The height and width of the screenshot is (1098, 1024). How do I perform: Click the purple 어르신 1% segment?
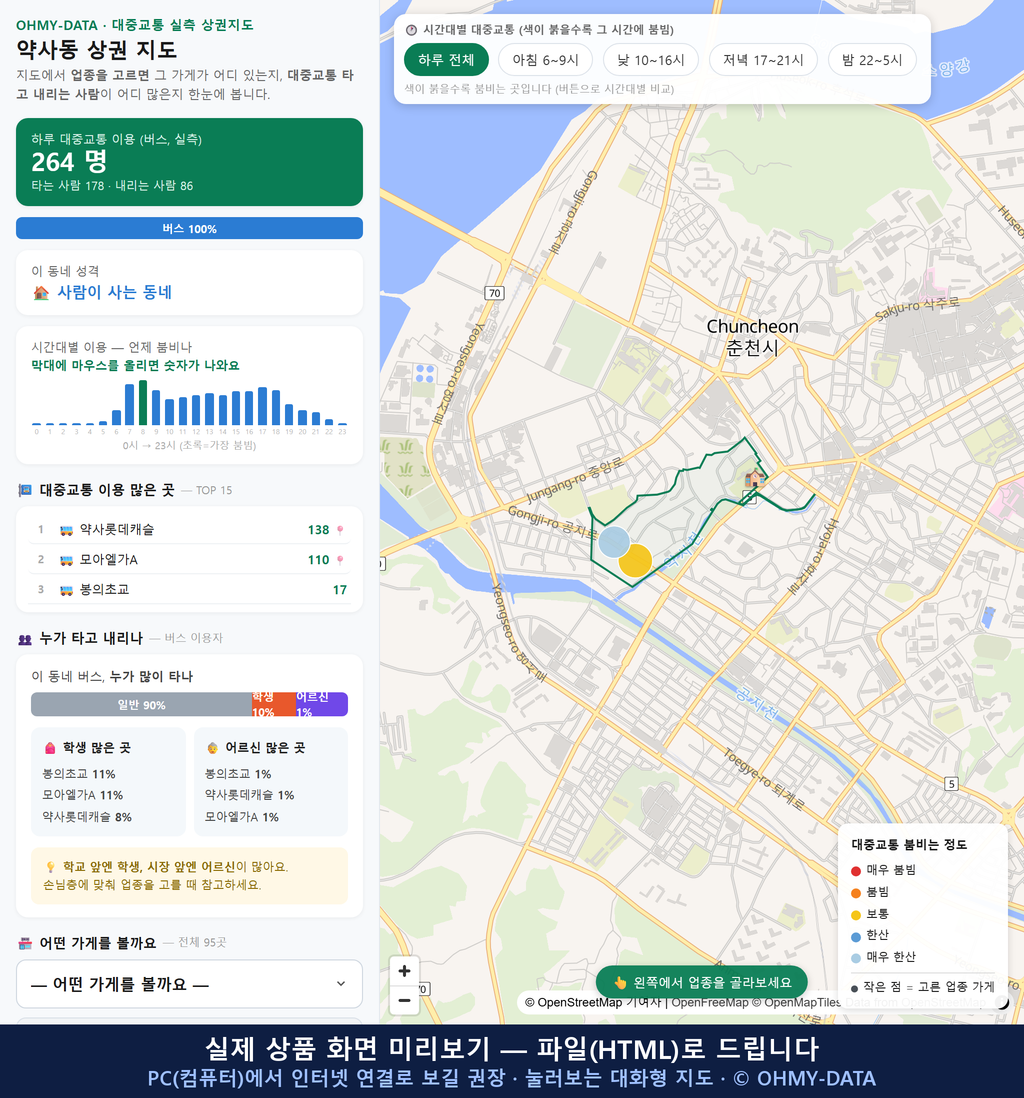pos(321,704)
